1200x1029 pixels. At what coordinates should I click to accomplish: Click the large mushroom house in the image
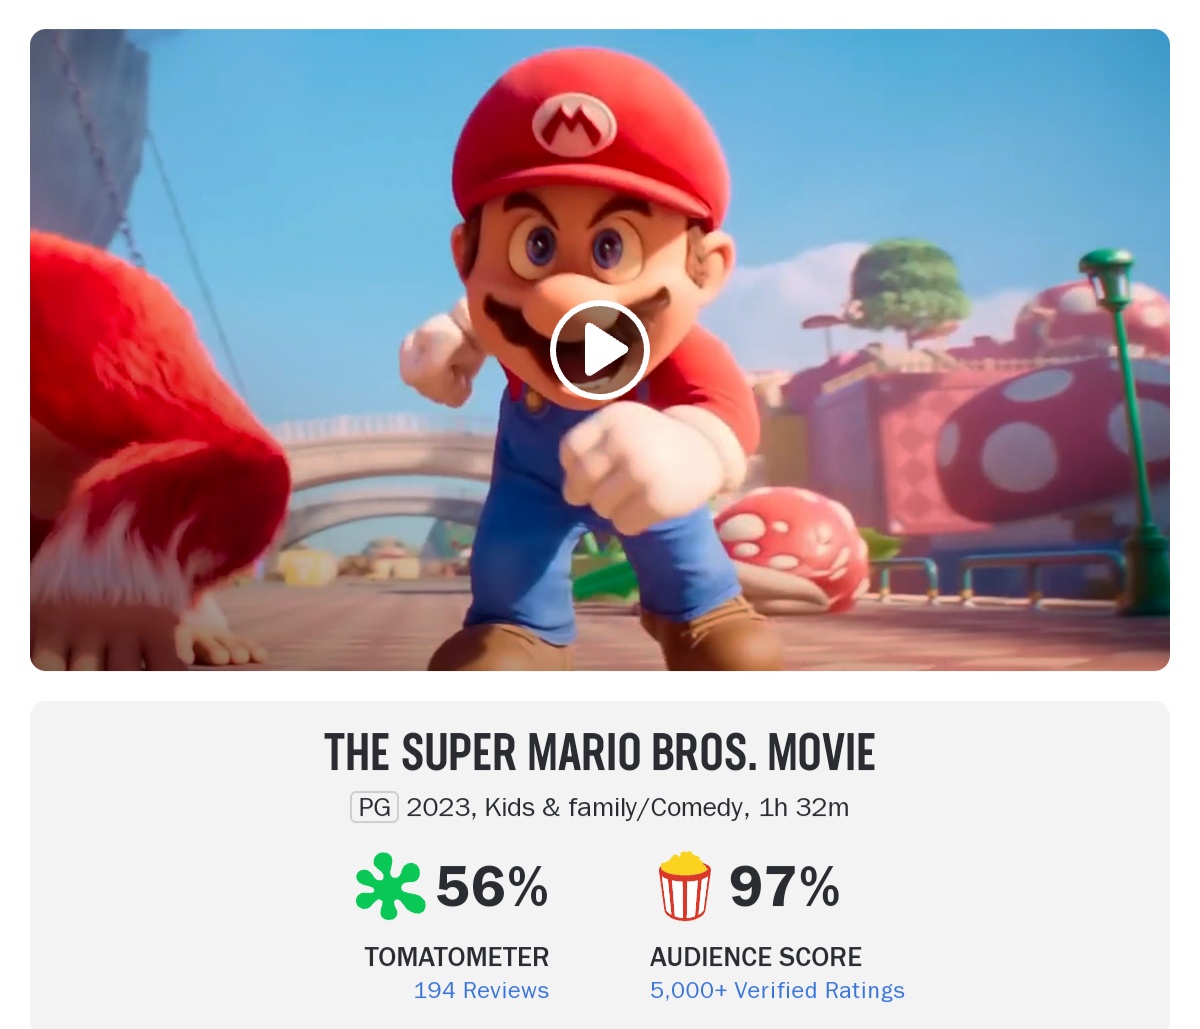point(1050,440)
